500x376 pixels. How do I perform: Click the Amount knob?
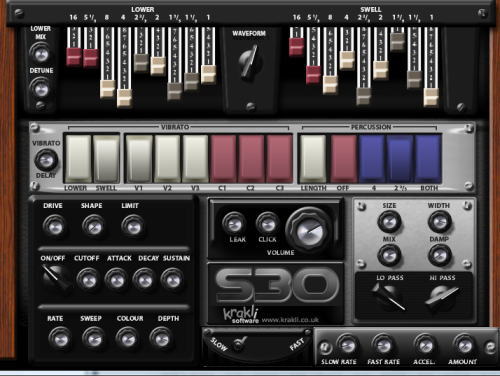pos(464,345)
